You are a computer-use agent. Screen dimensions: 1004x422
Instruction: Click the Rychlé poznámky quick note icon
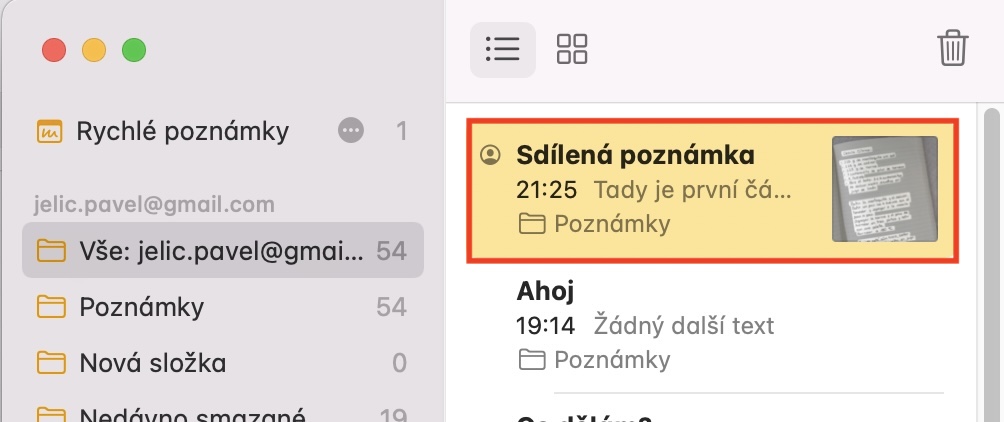pos(48,131)
